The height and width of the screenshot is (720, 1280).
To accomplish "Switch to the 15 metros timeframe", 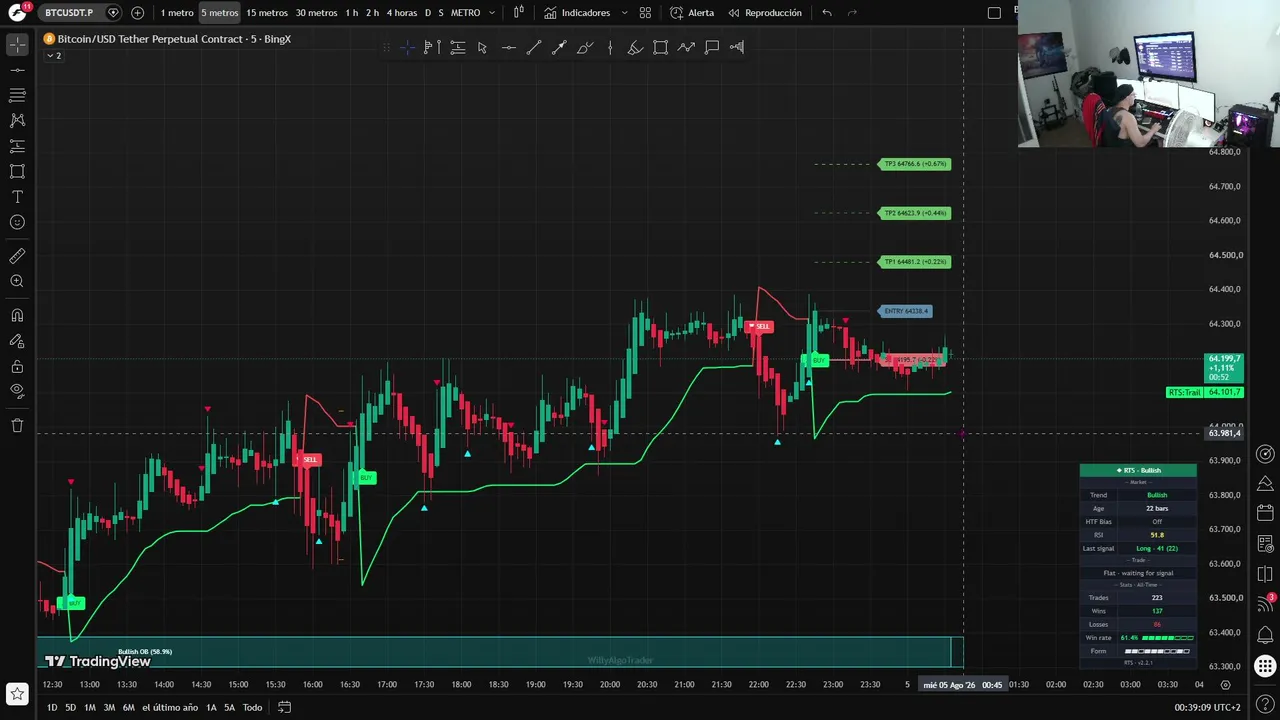I will click(266, 13).
